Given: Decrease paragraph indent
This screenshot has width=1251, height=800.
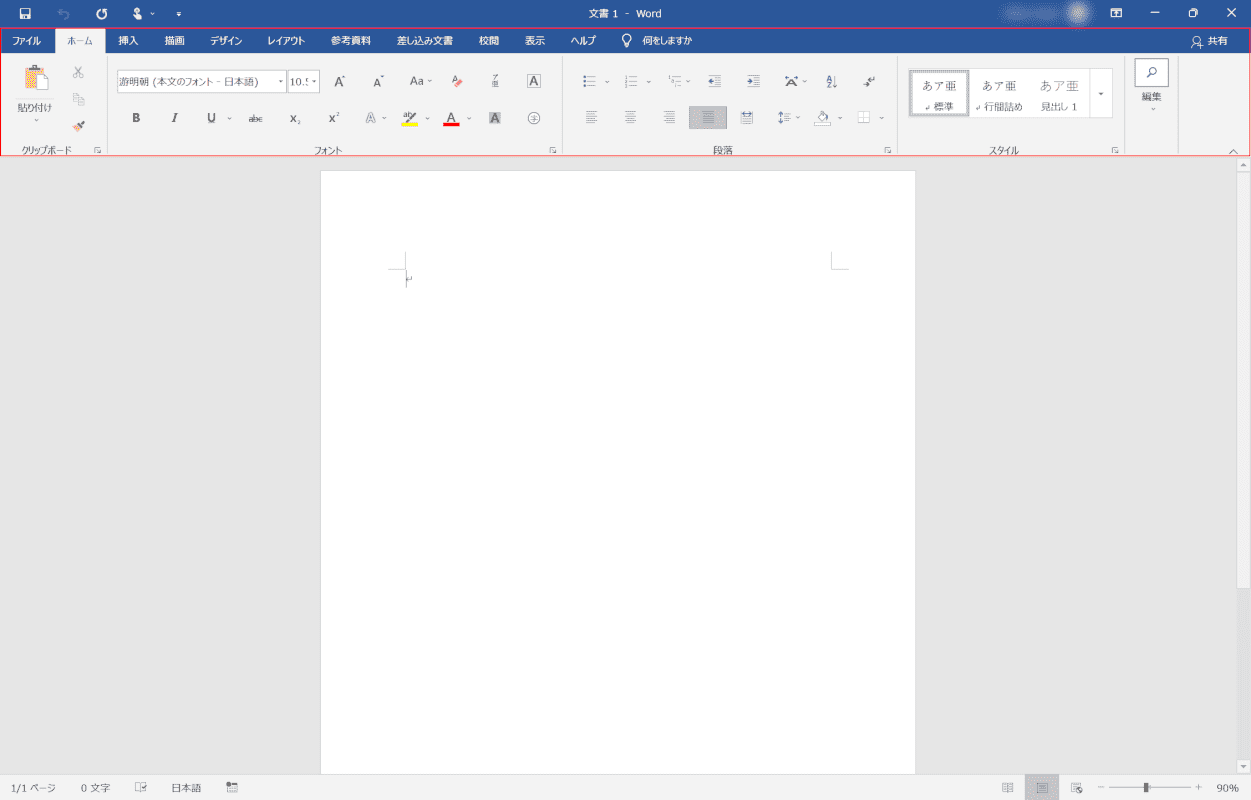Looking at the screenshot, I should click(714, 82).
